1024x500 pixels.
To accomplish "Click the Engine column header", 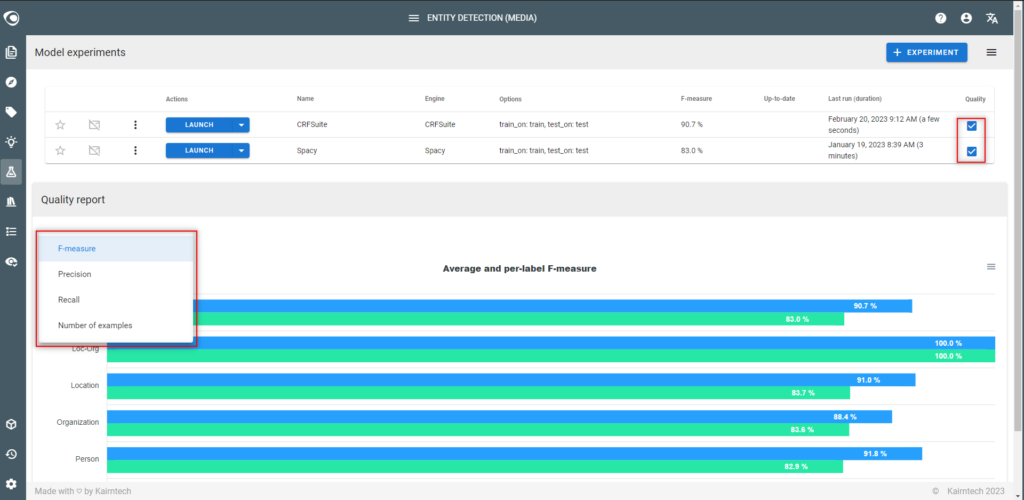I will pos(434,99).
